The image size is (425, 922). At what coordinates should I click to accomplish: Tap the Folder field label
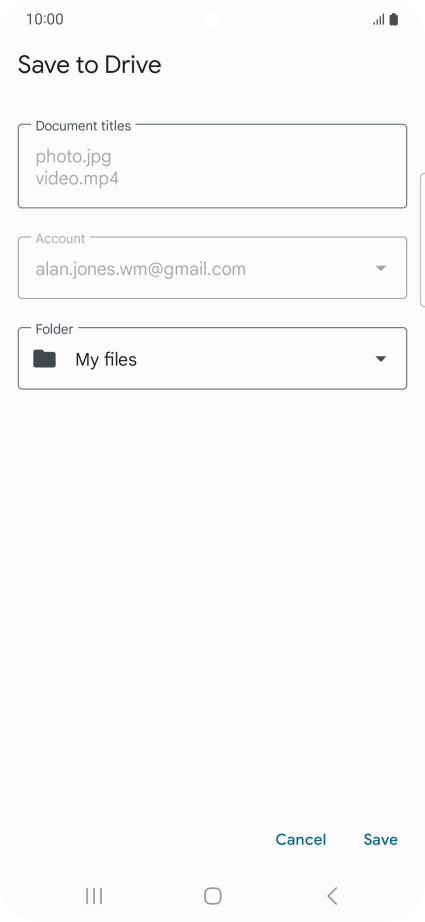click(54, 329)
